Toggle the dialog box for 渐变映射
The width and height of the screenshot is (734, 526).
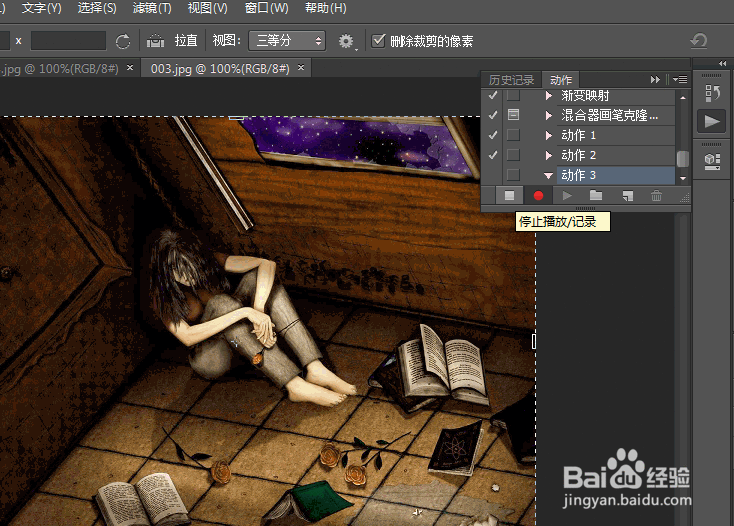point(514,95)
